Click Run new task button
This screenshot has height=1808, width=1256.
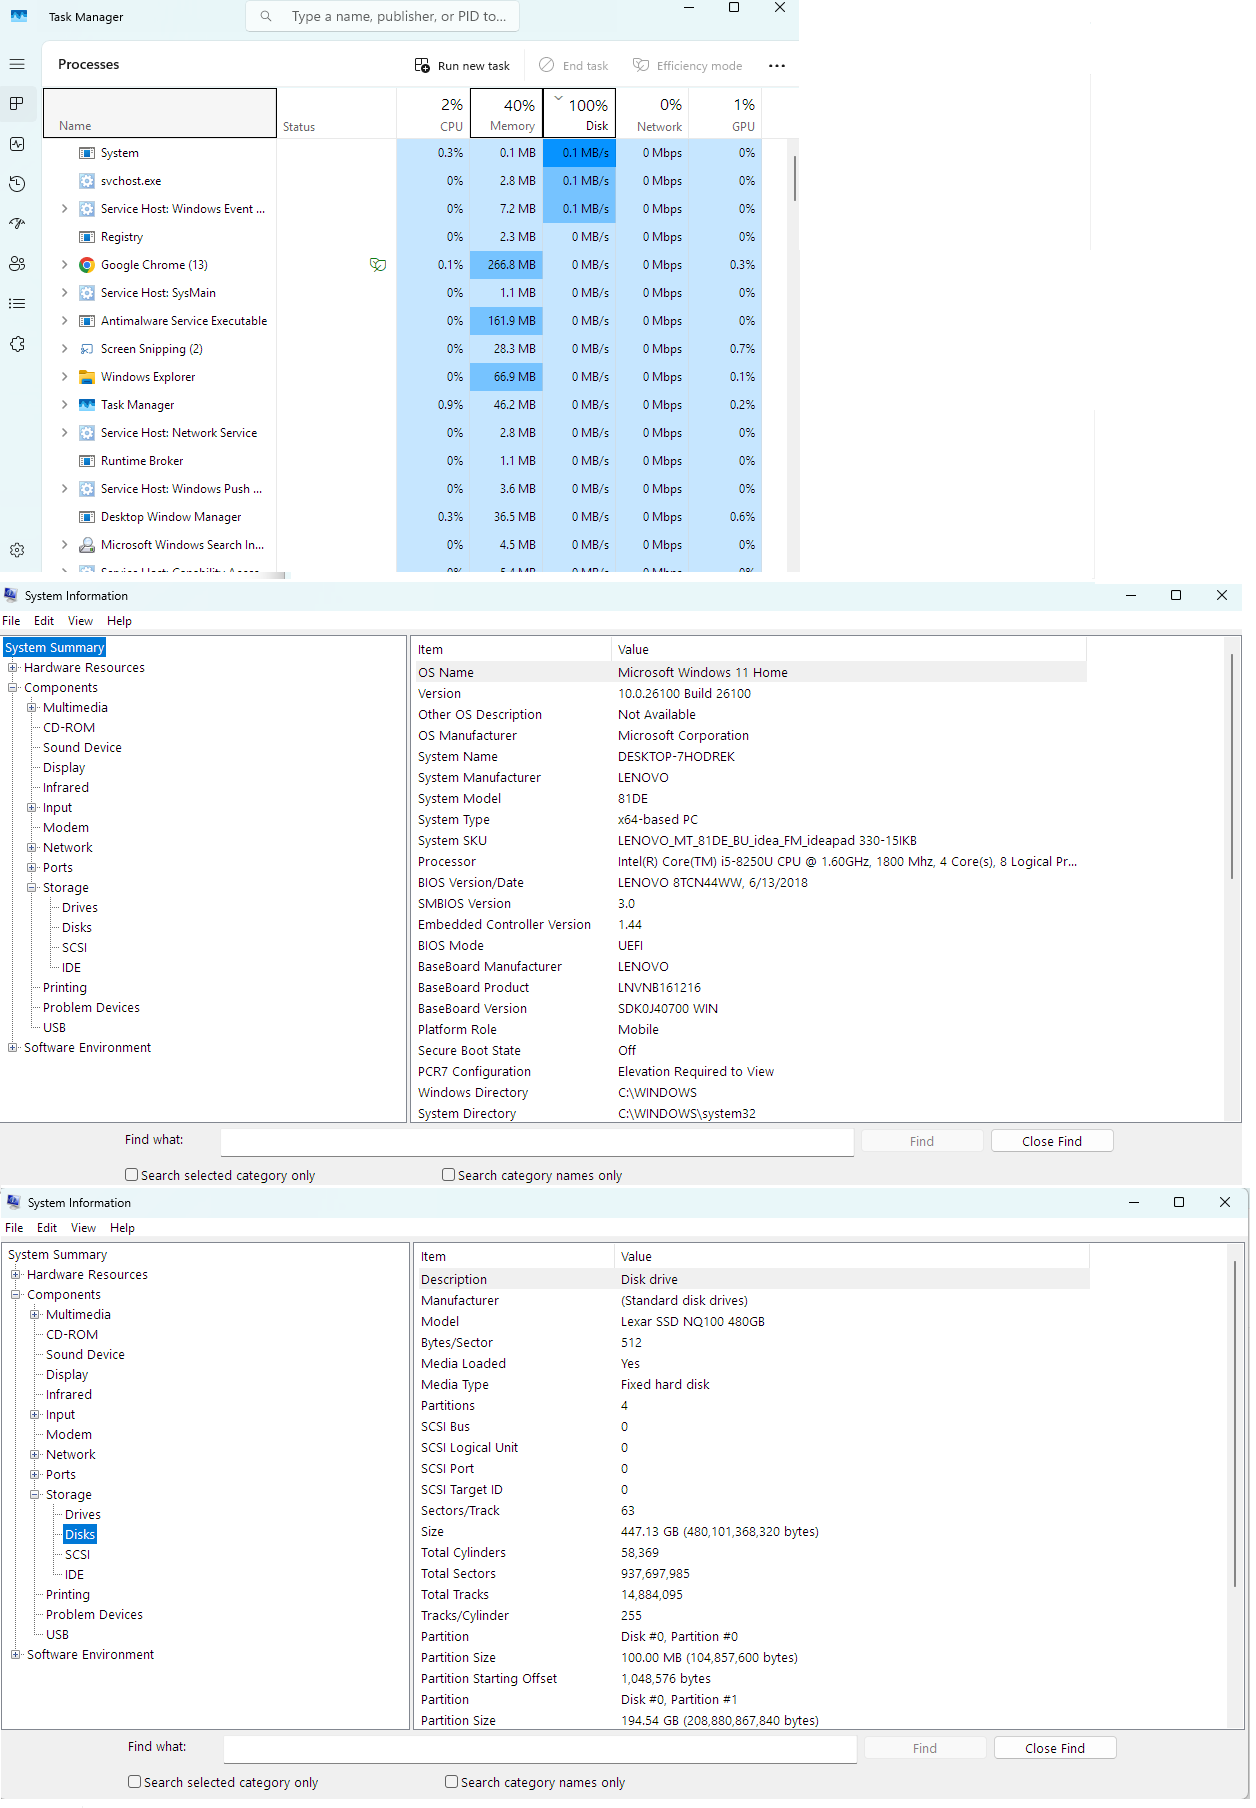tap(462, 66)
